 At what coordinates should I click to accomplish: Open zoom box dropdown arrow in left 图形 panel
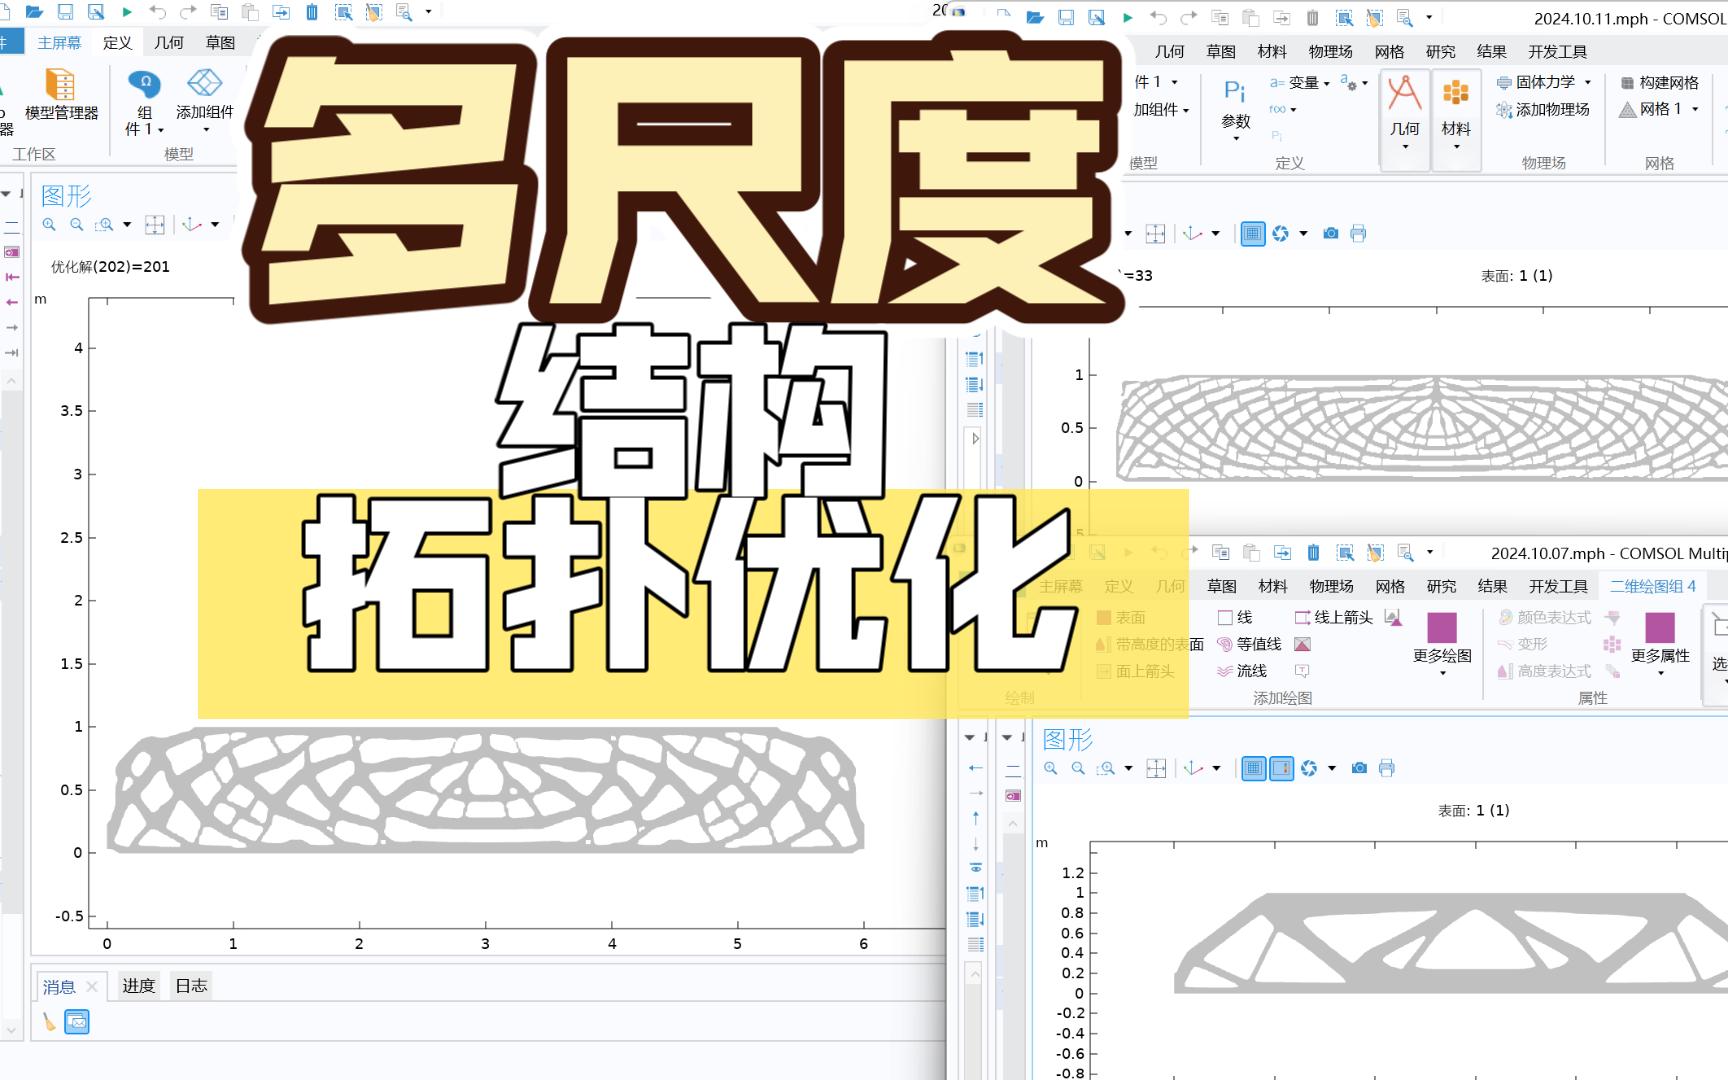click(x=127, y=225)
